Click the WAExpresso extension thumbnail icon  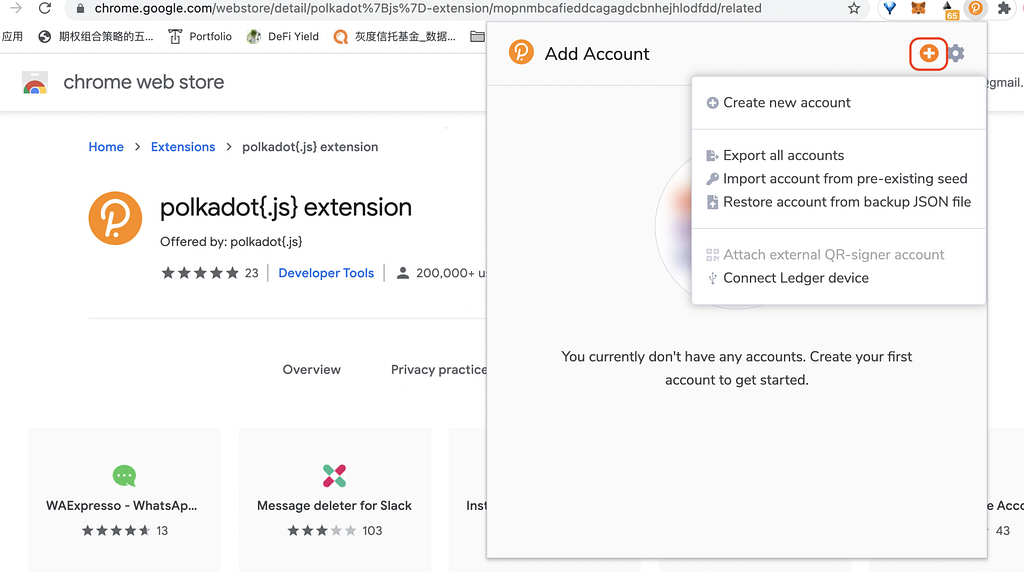coord(124,476)
